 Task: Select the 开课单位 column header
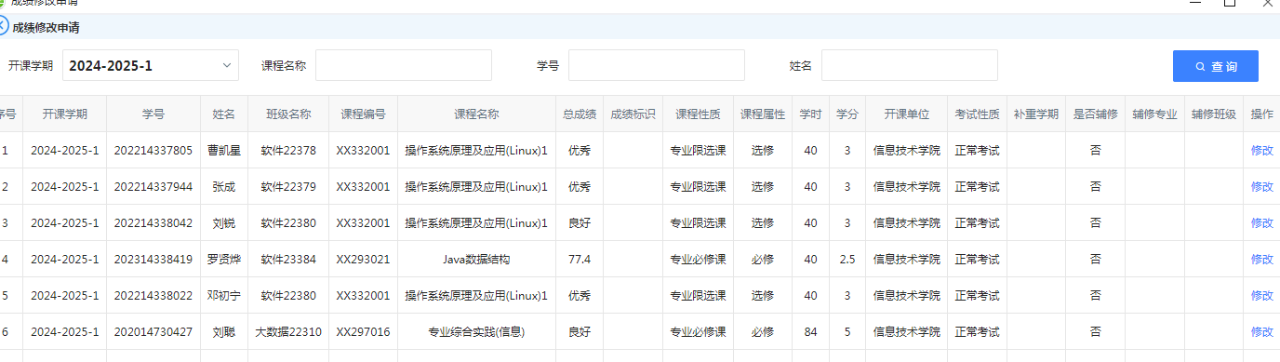click(907, 114)
